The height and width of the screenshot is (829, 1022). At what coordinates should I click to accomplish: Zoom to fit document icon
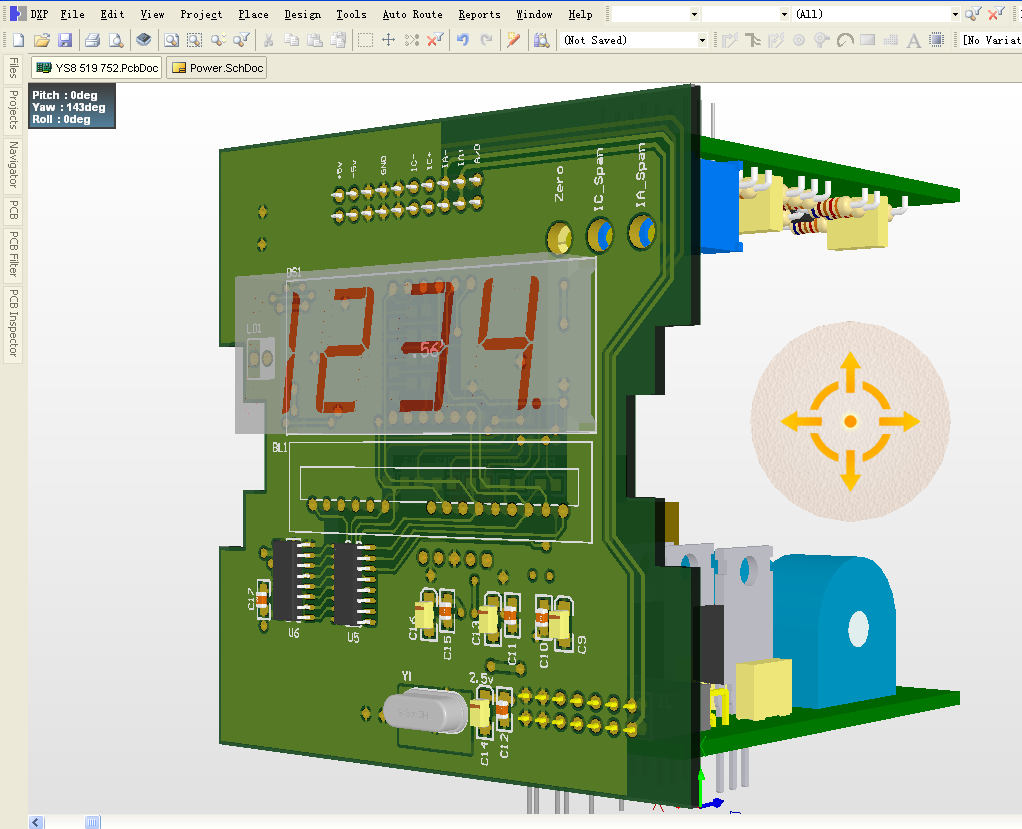[x=171, y=40]
